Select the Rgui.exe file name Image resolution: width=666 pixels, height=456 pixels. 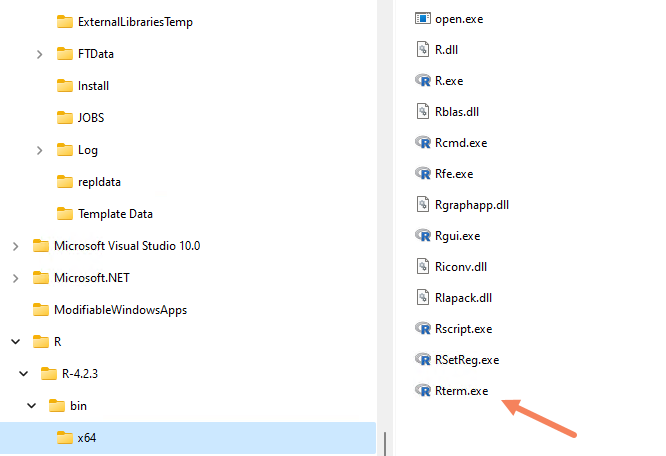(457, 236)
